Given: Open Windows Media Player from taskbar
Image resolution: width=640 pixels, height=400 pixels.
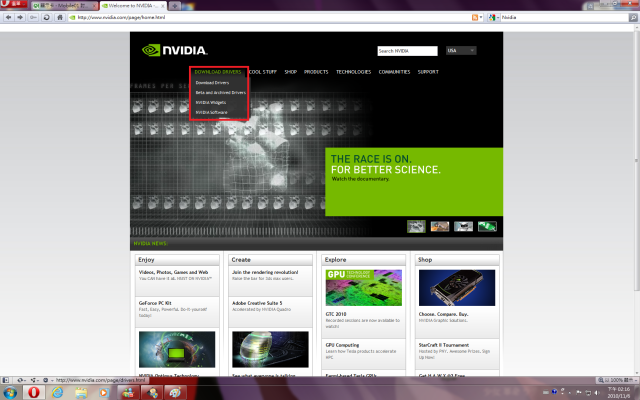Looking at the screenshot, I should (x=104, y=393).
